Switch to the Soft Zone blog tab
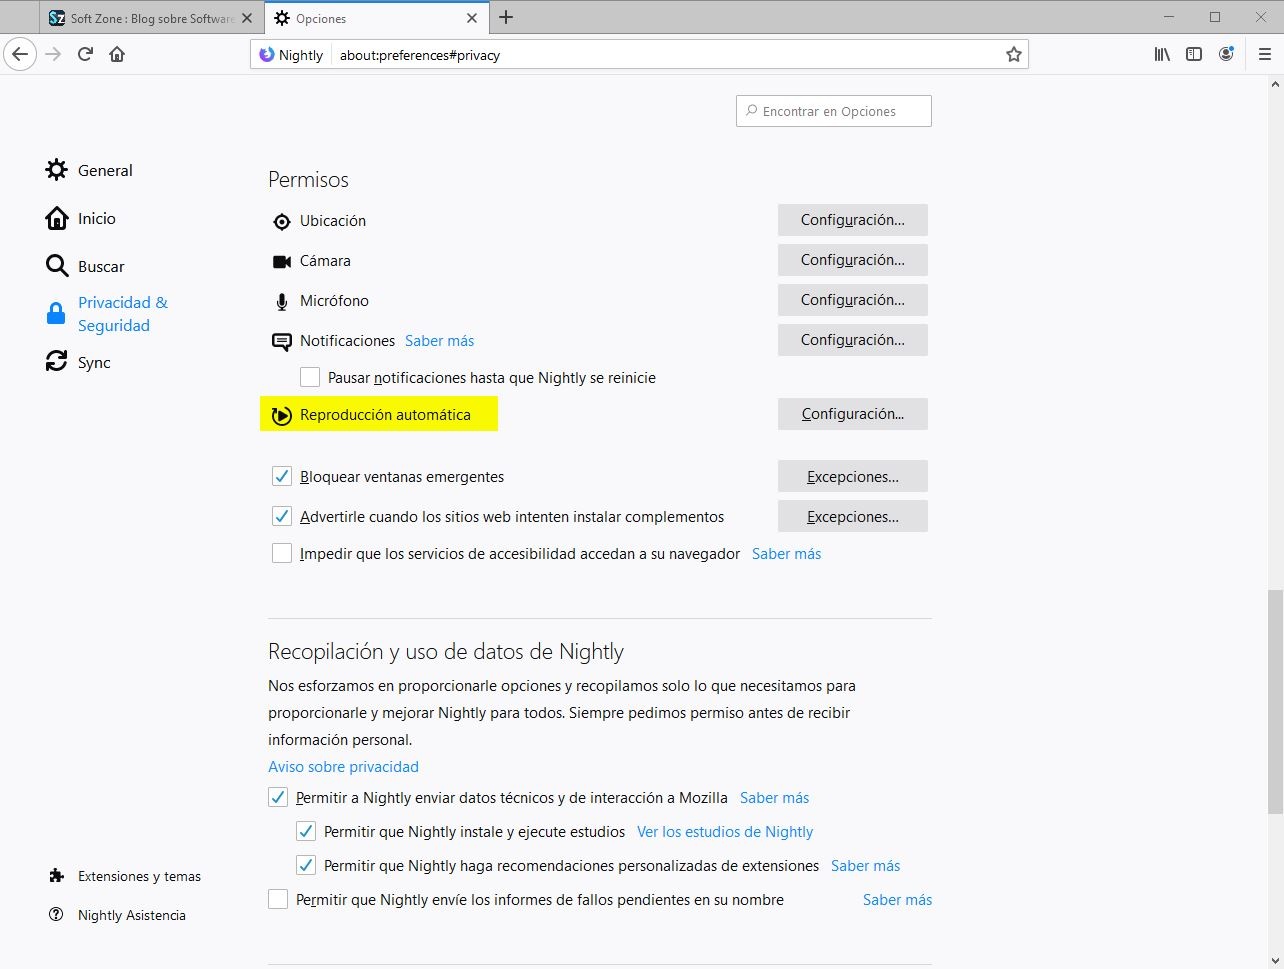 click(153, 18)
